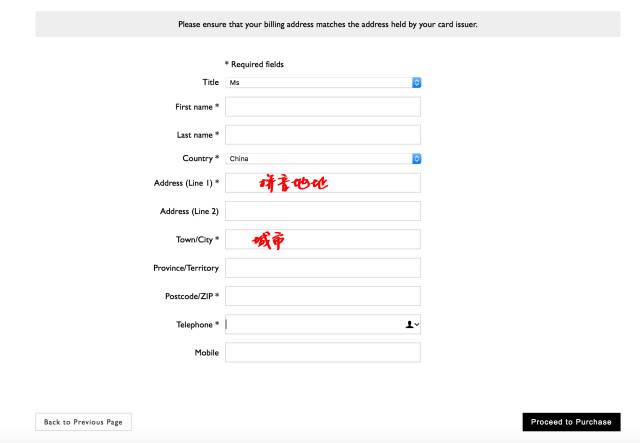Focus the Last name text box
640x443 pixels.
pos(323,134)
